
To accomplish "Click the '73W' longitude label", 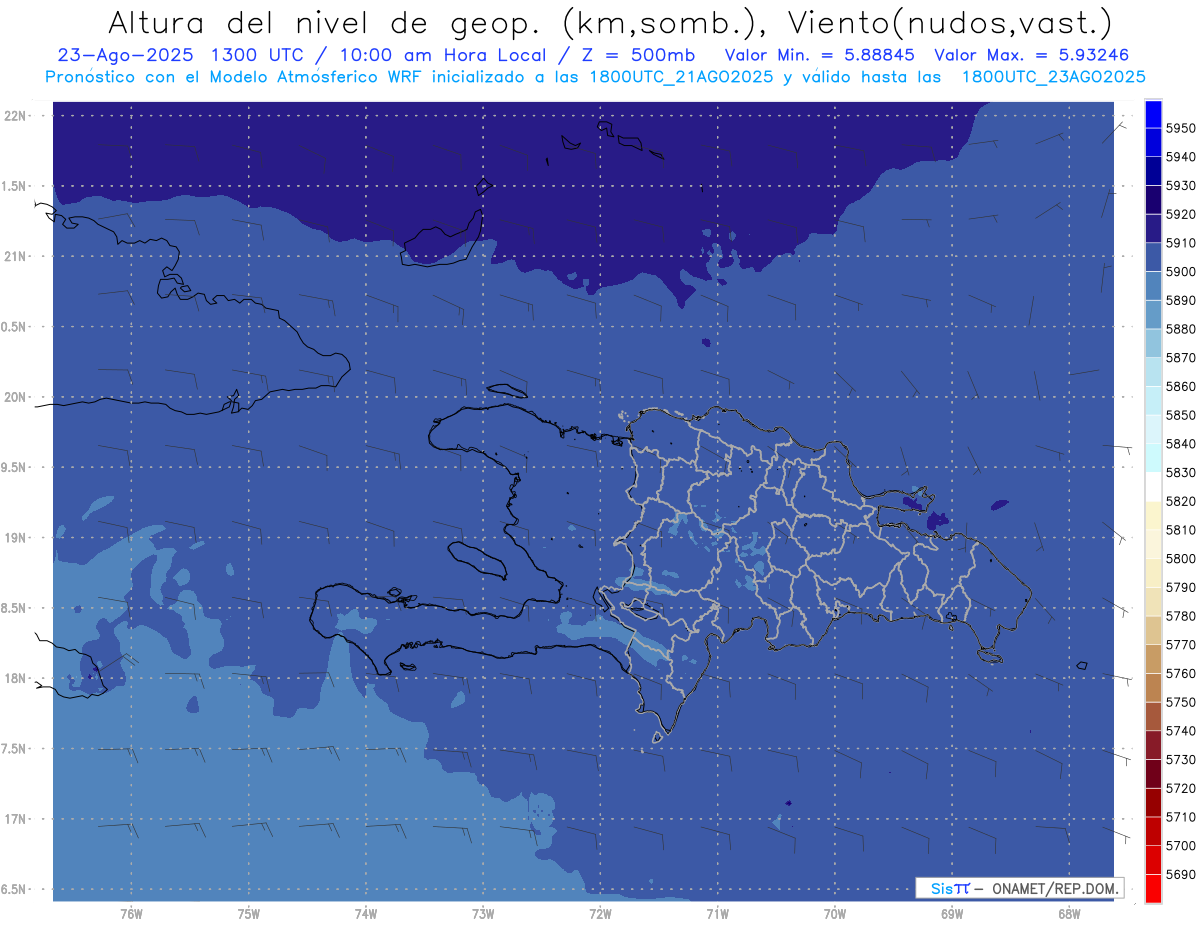I will tap(483, 913).
